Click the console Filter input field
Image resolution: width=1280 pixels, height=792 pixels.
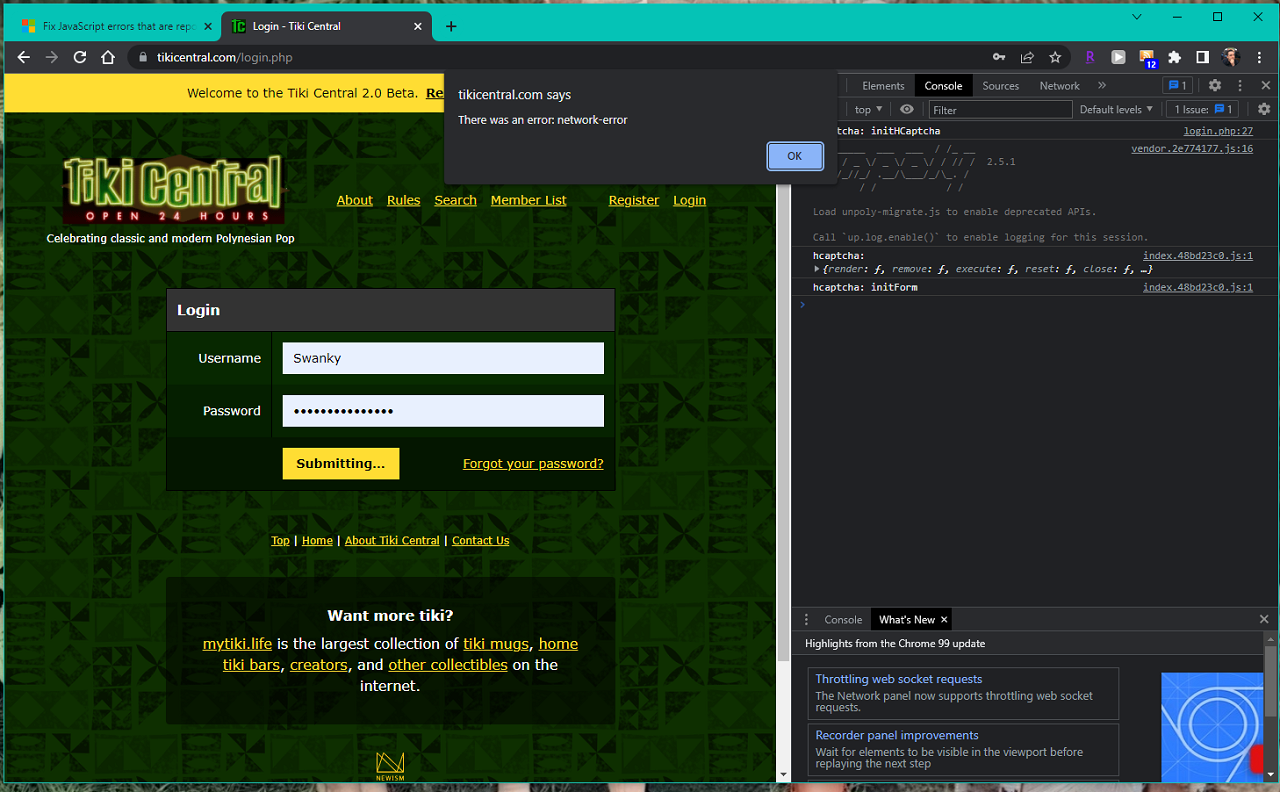click(x=1000, y=110)
